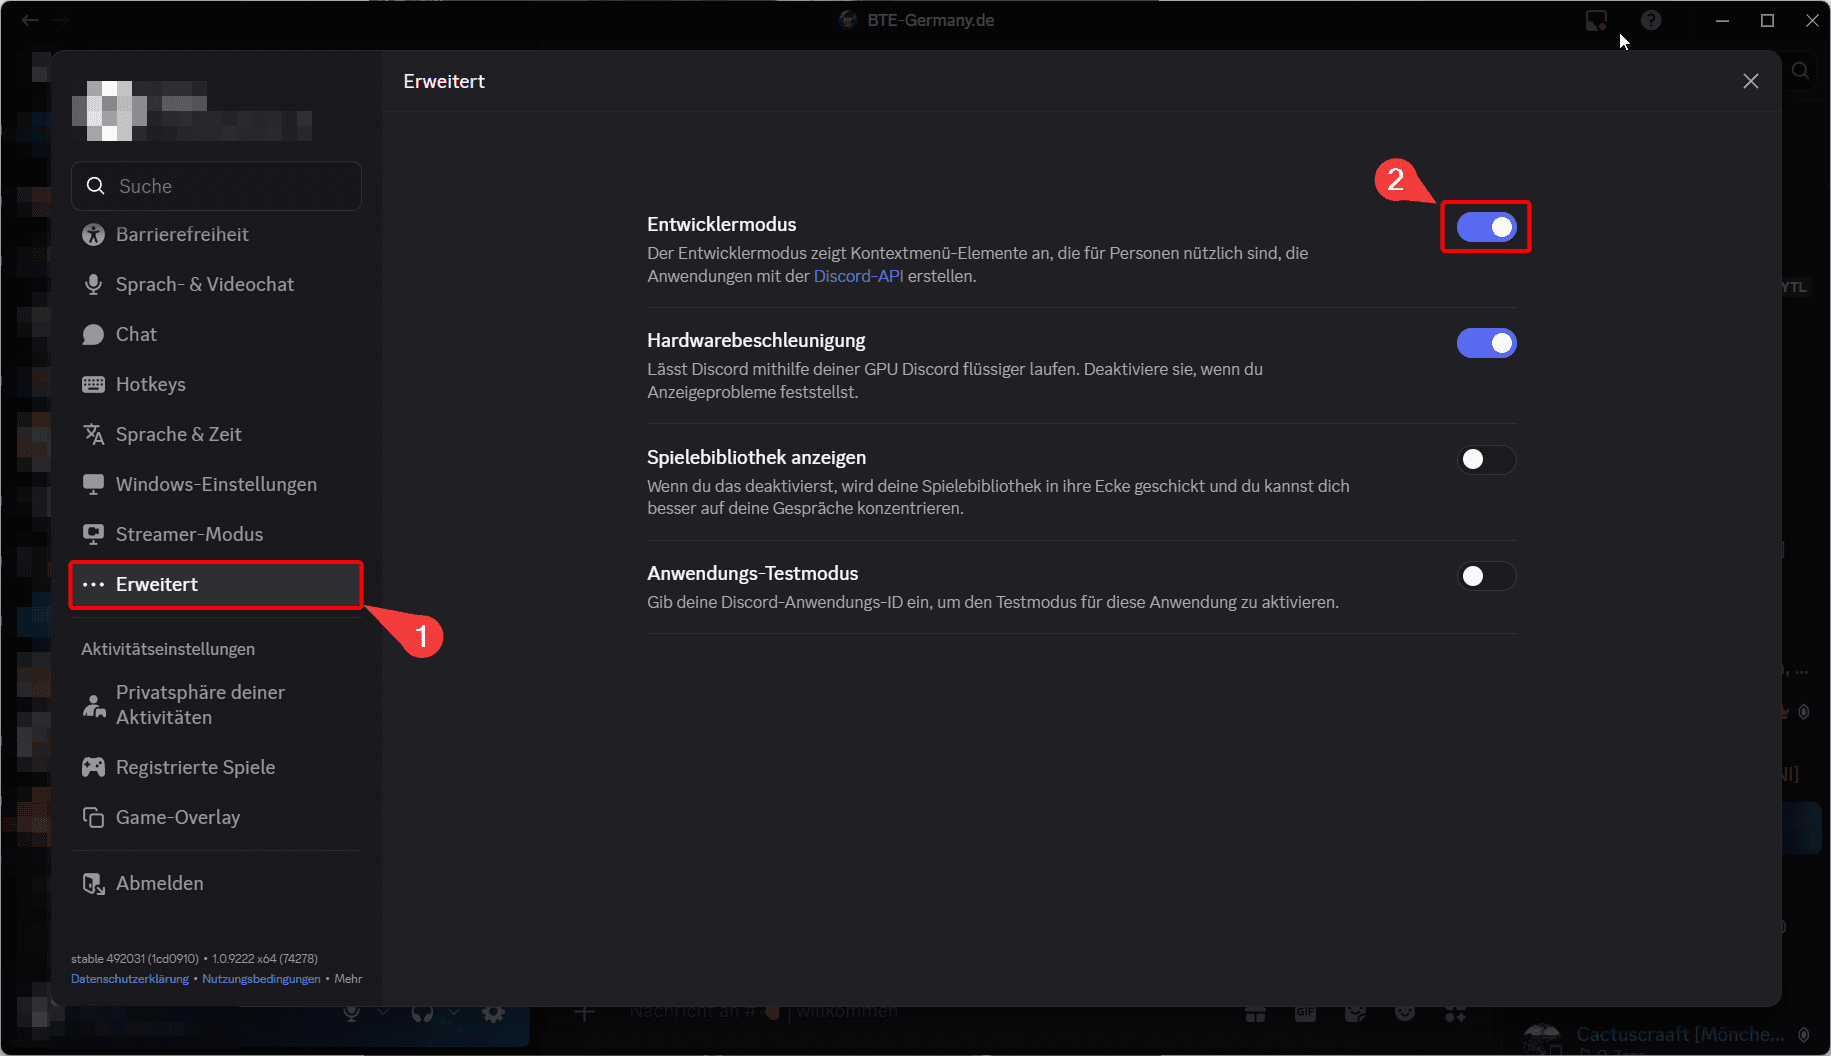
Task: Click the microphone icon for Sprach- & Videochat
Action: pos(93,285)
